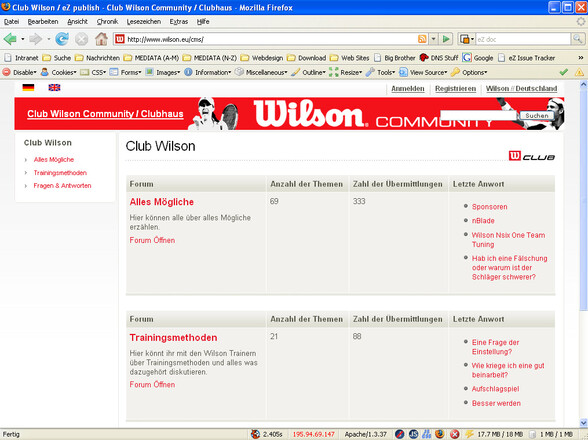Click the Suchen button

[537, 116]
